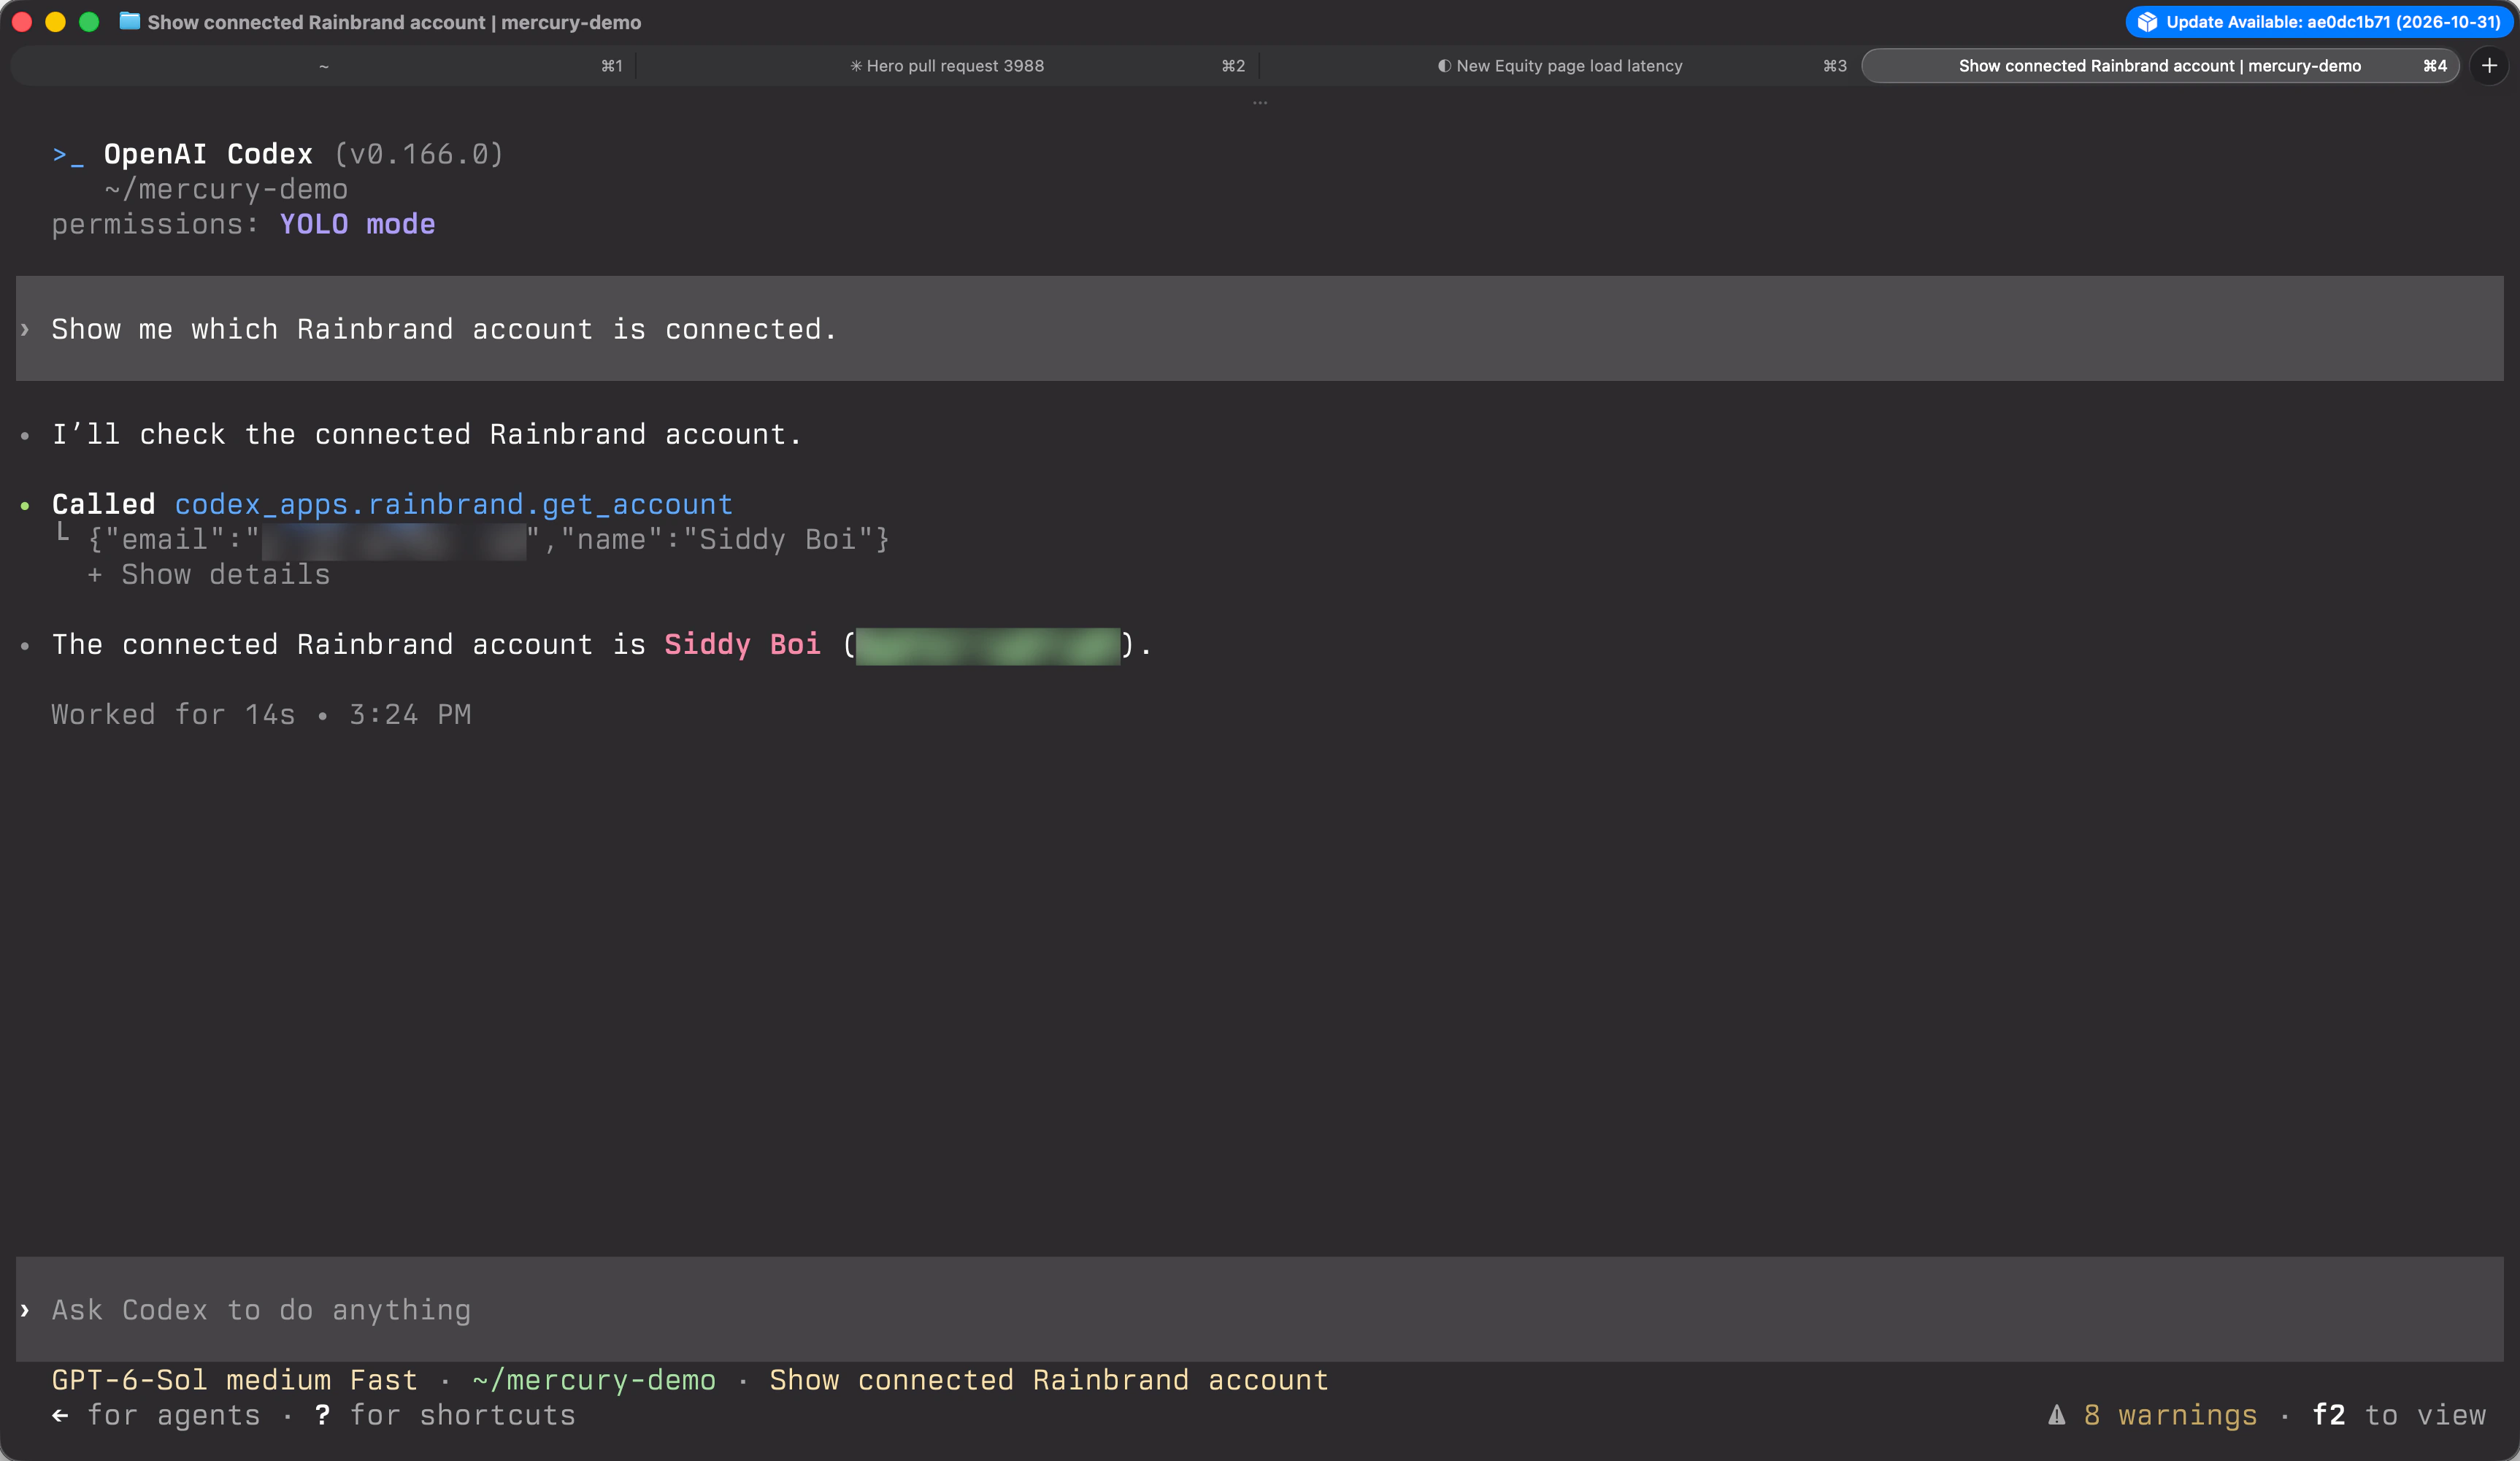2520x1461 pixels.
Task: Click the I'll check the connected message
Action: (x=427, y=435)
